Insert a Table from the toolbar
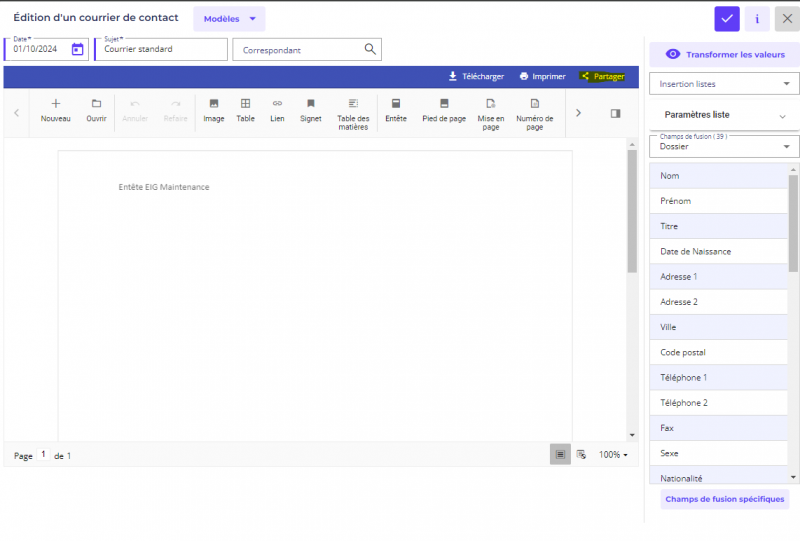Image resolution: width=800 pixels, height=541 pixels. click(x=245, y=104)
